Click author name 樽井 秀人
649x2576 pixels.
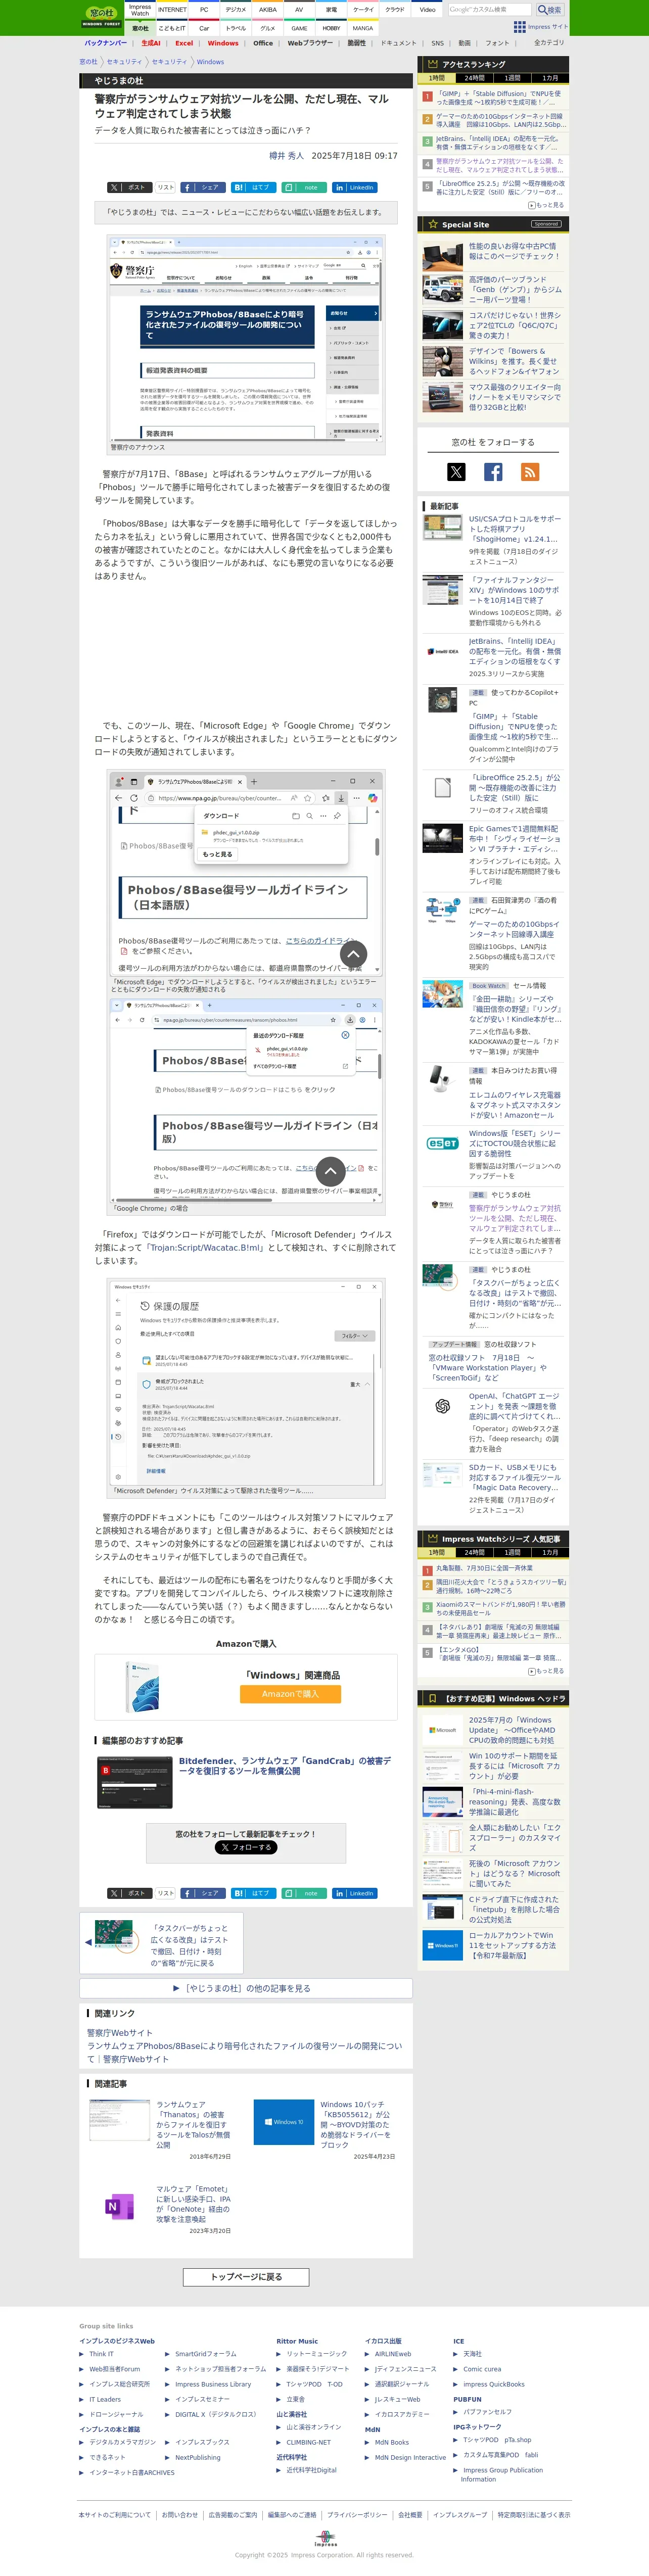coord(286,156)
